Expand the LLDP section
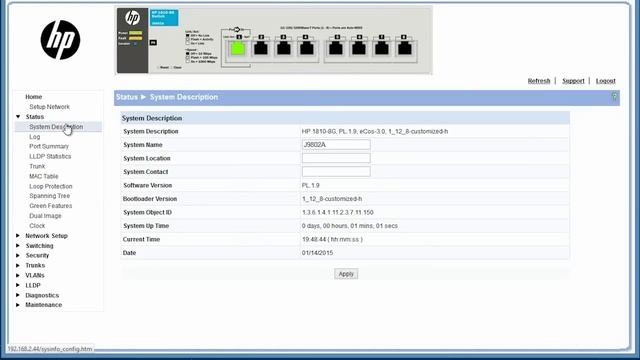The height and width of the screenshot is (360, 640). point(18,285)
